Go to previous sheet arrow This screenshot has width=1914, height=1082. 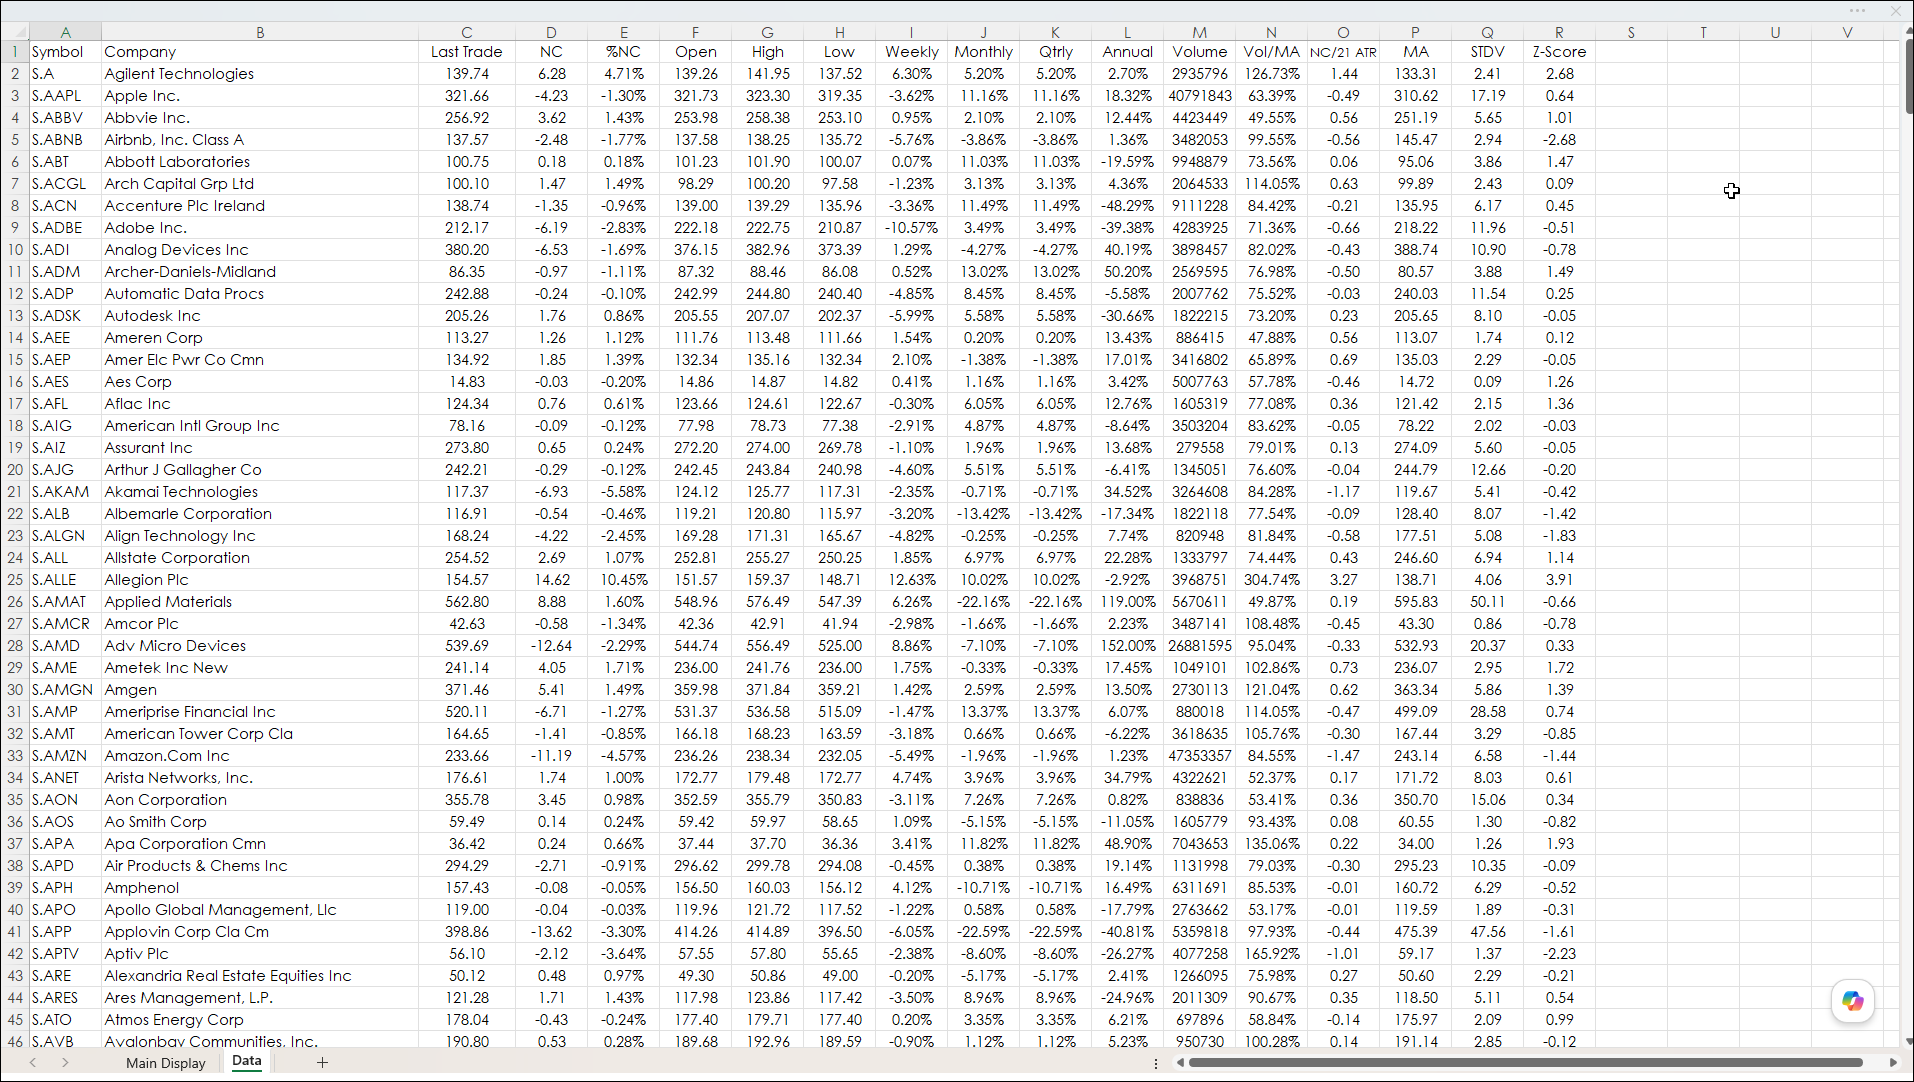pos(33,1062)
